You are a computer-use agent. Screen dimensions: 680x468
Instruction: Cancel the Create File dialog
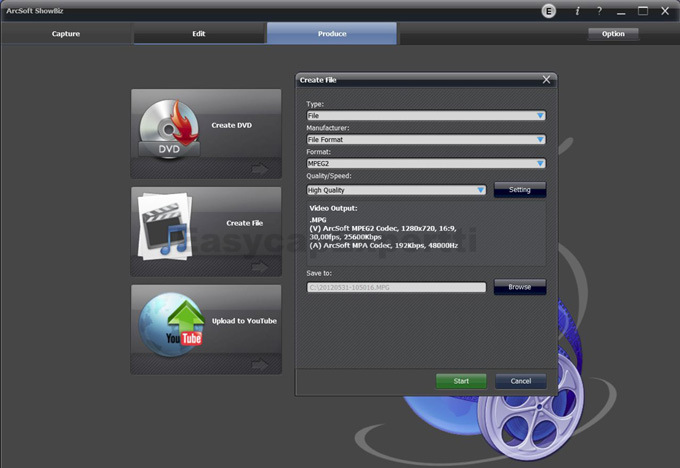(x=520, y=381)
